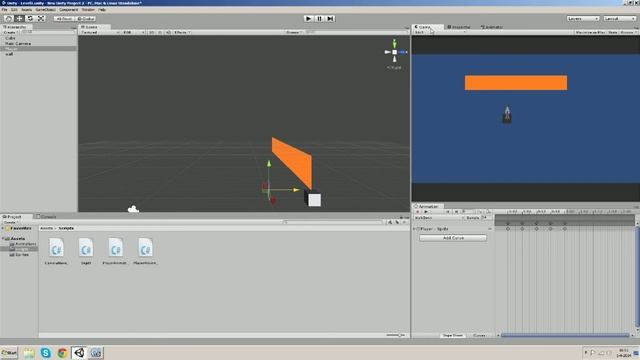Open the Window menu

[88, 9]
